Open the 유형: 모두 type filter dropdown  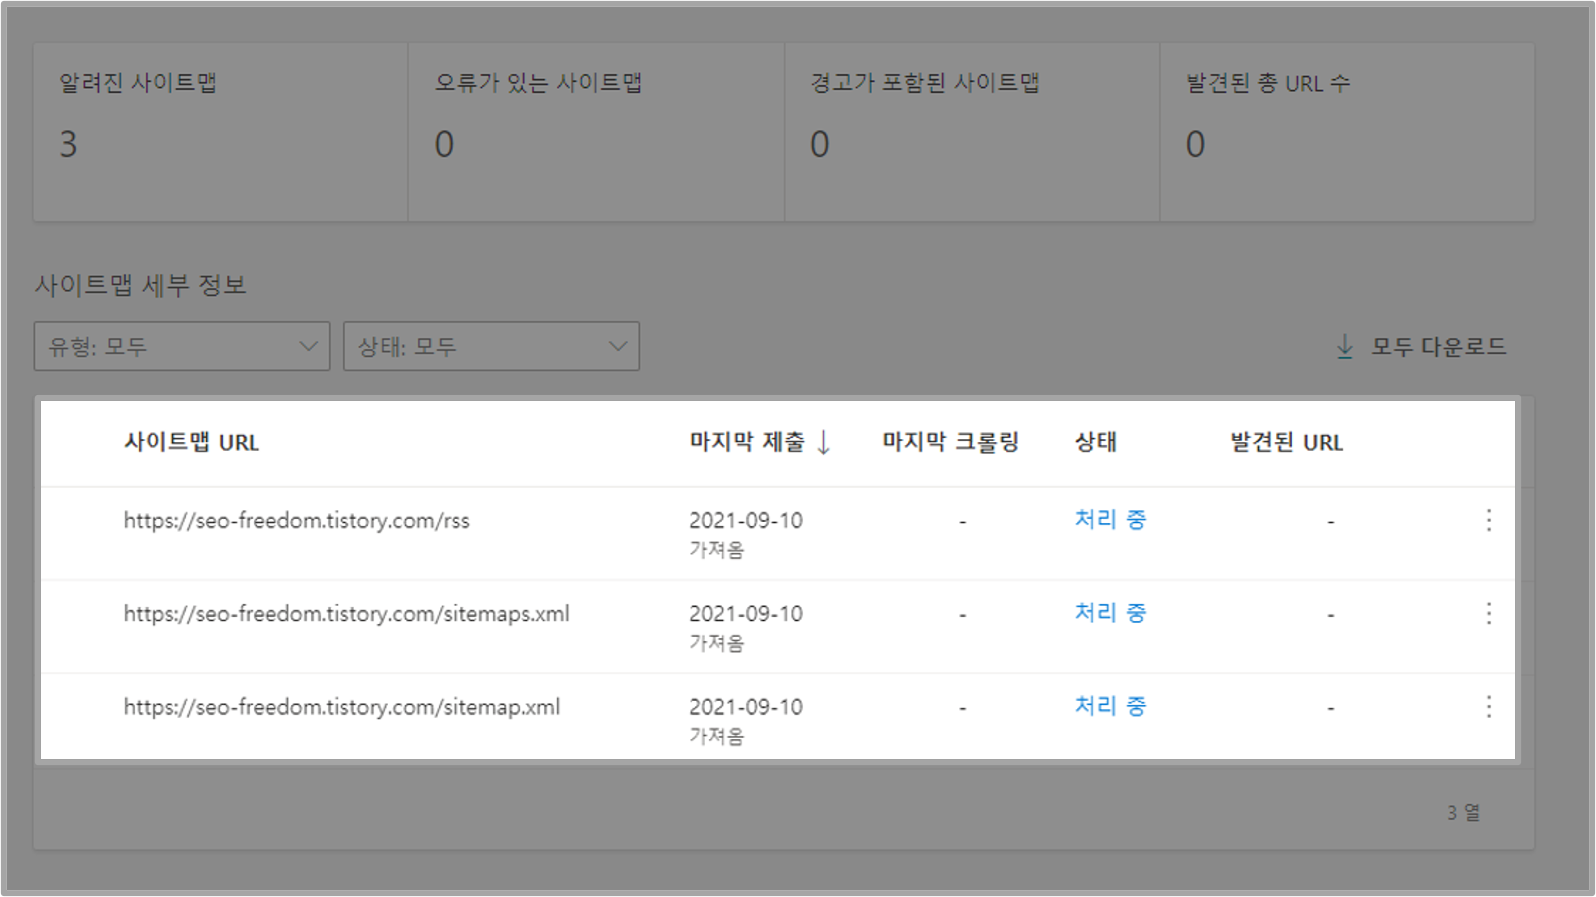tap(182, 346)
